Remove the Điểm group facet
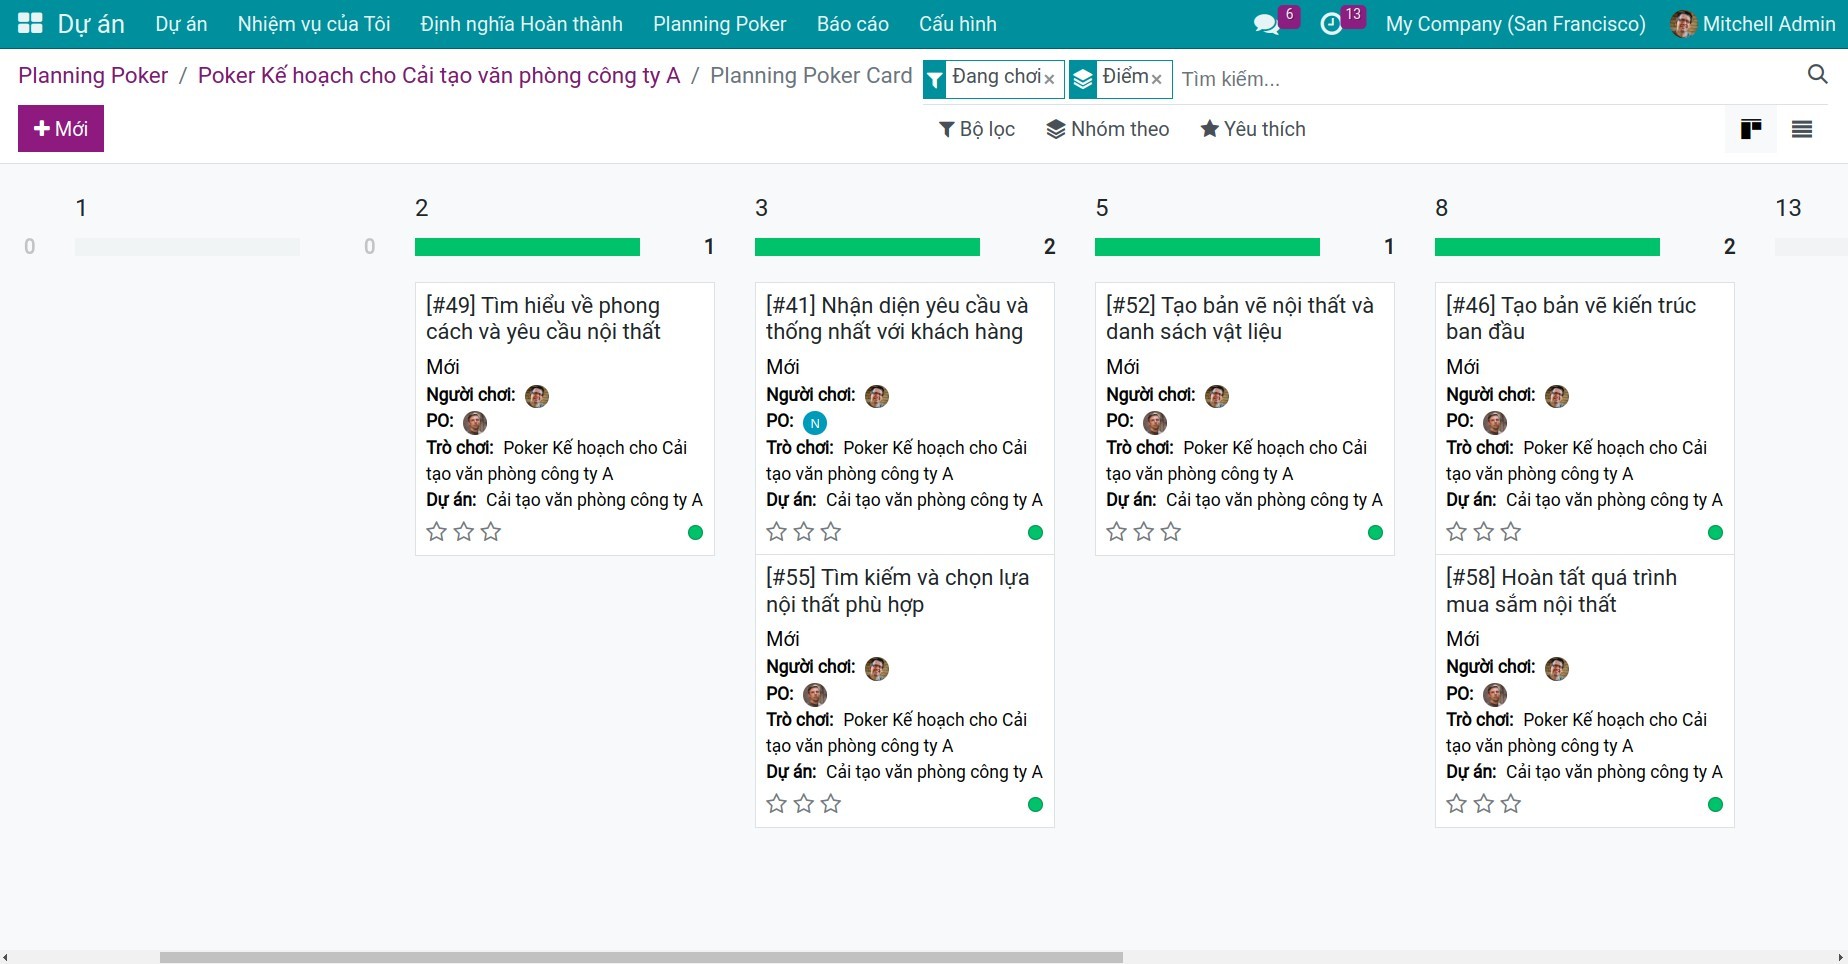The image size is (1848, 964). pyautogui.click(x=1156, y=79)
